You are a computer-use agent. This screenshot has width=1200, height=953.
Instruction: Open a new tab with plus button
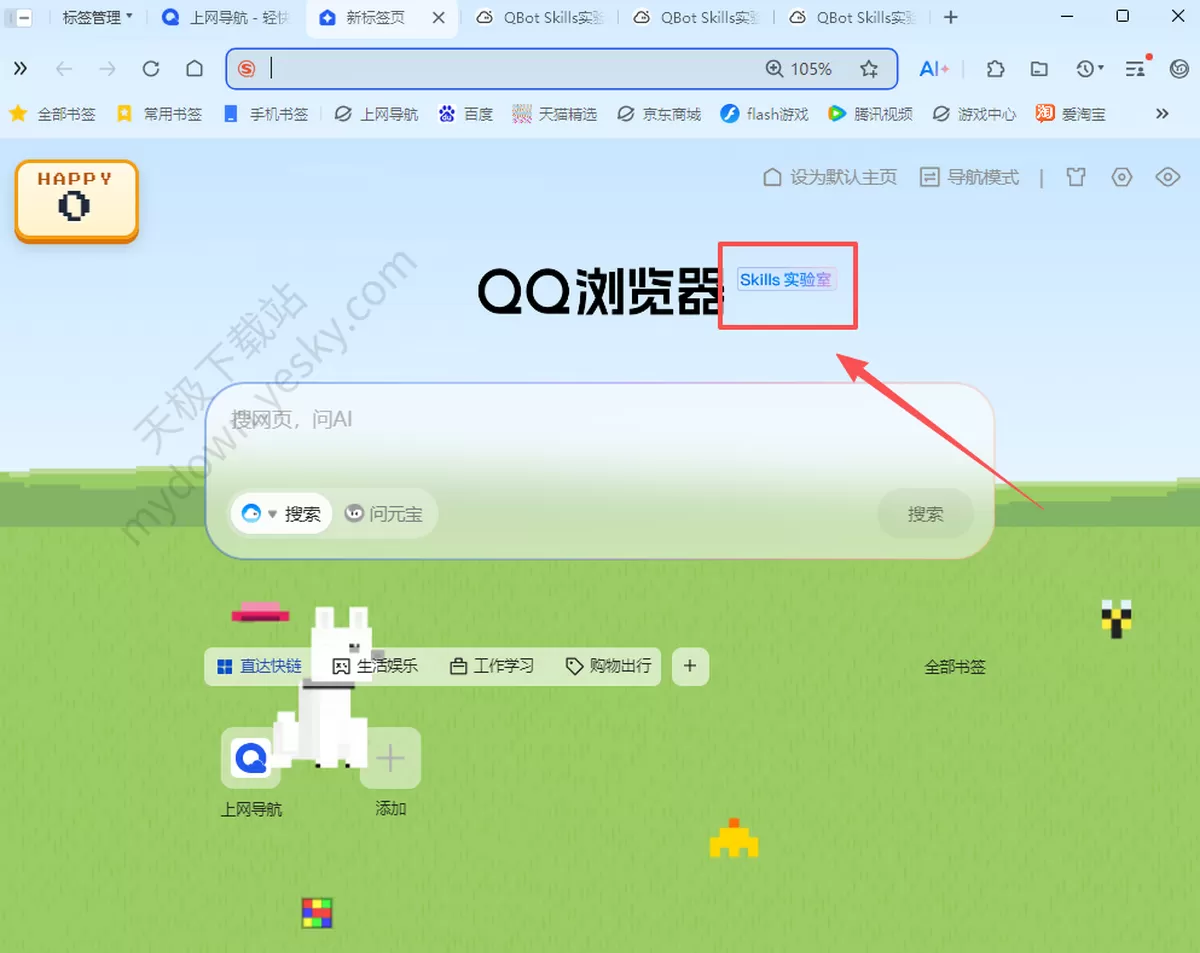pyautogui.click(x=951, y=17)
